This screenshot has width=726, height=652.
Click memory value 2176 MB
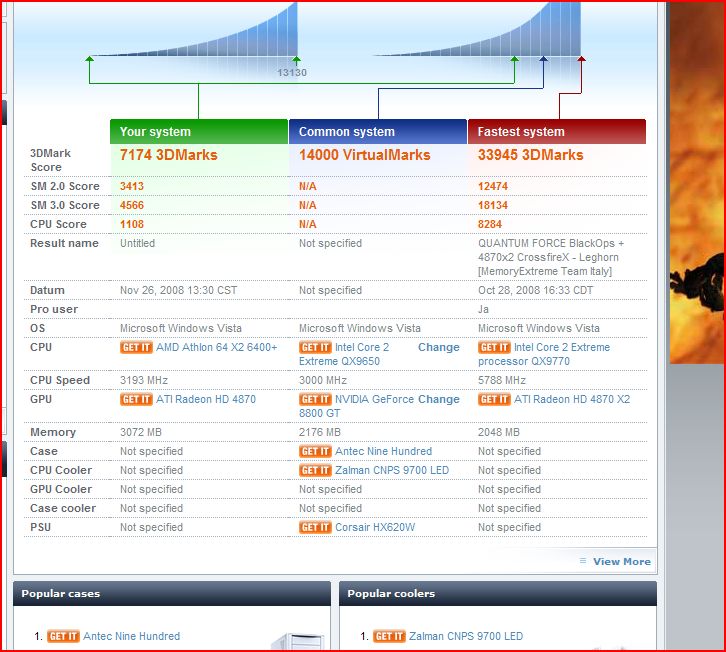click(x=320, y=432)
